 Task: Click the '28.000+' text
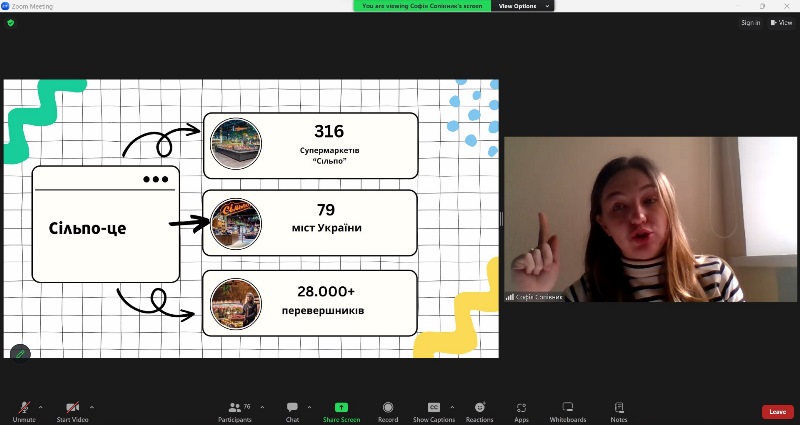pos(326,291)
